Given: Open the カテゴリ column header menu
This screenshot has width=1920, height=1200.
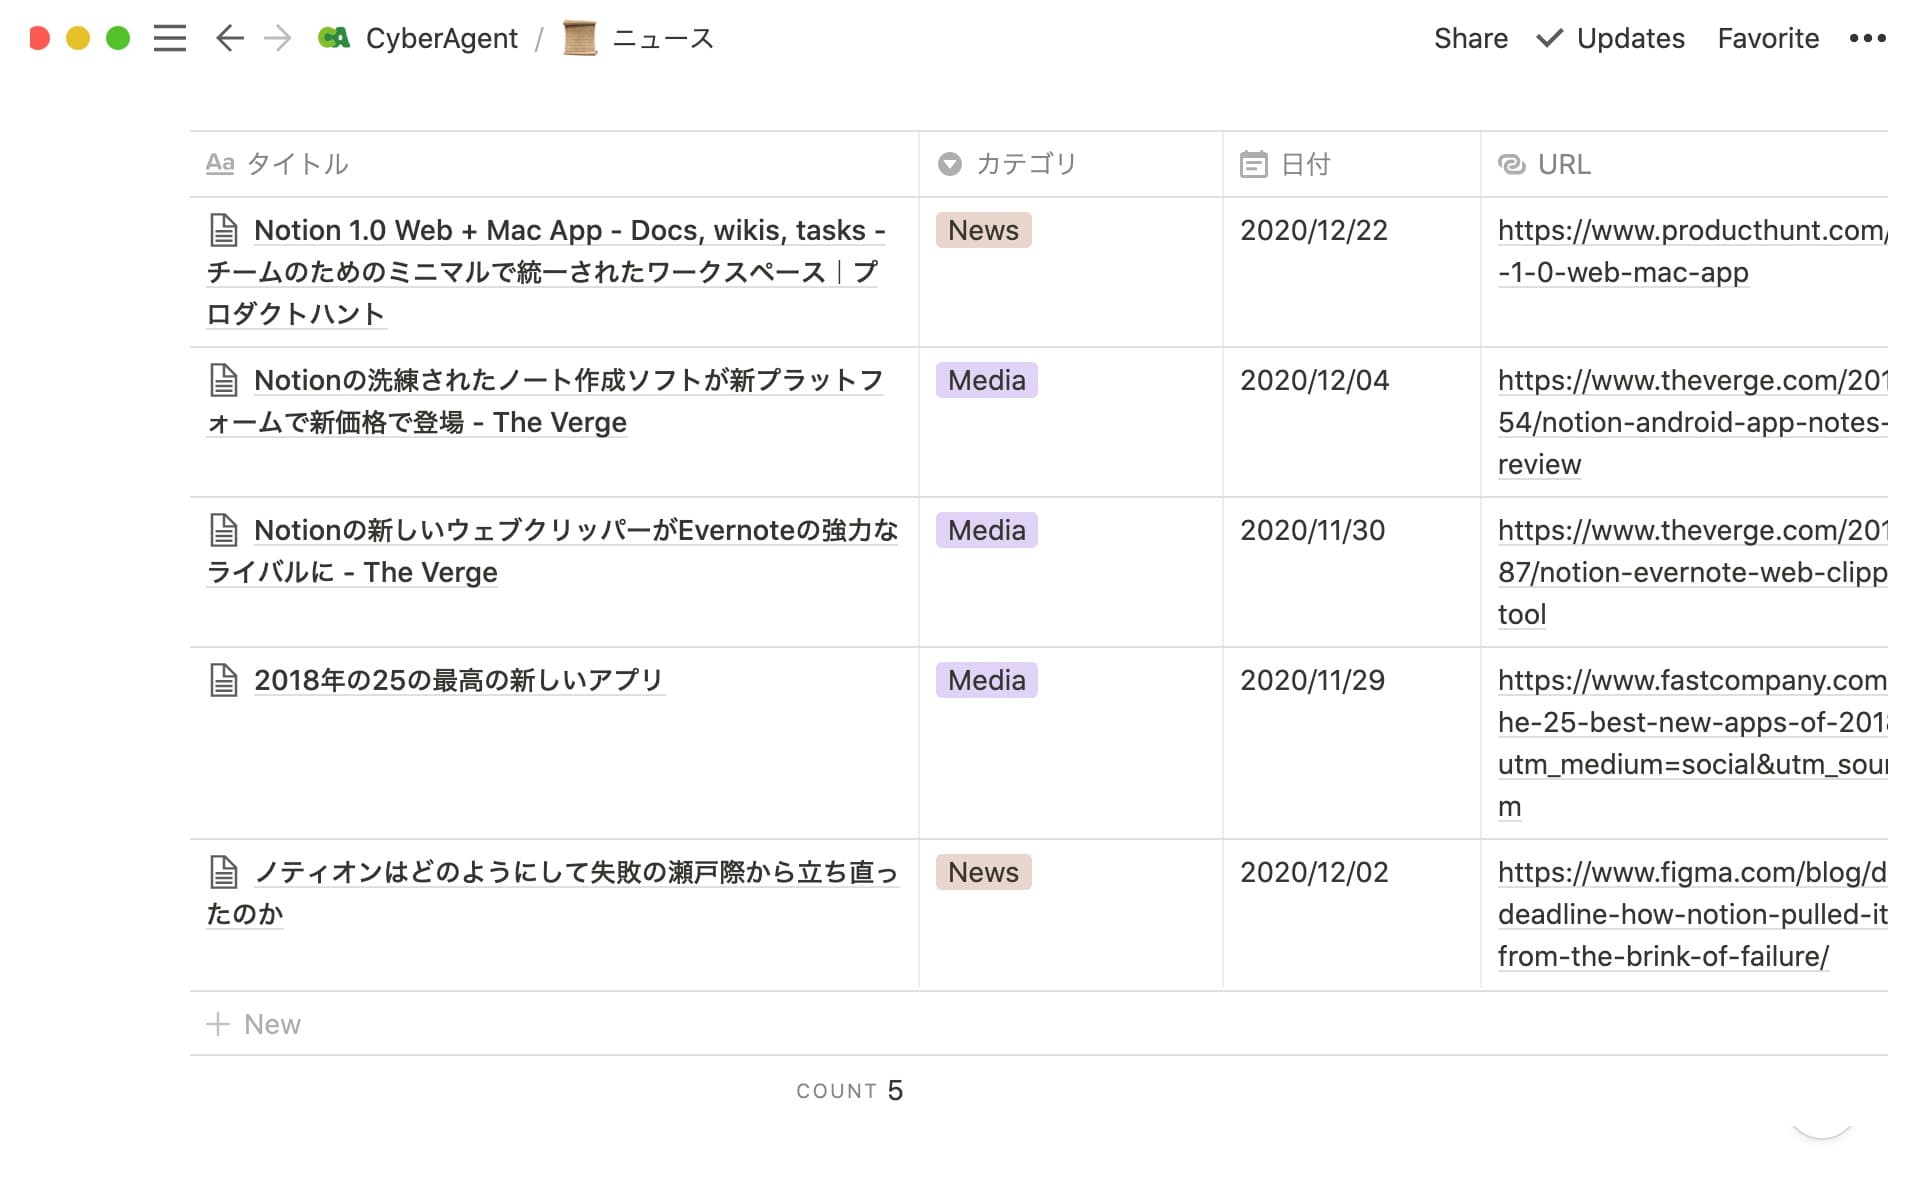Looking at the screenshot, I should coord(1025,164).
